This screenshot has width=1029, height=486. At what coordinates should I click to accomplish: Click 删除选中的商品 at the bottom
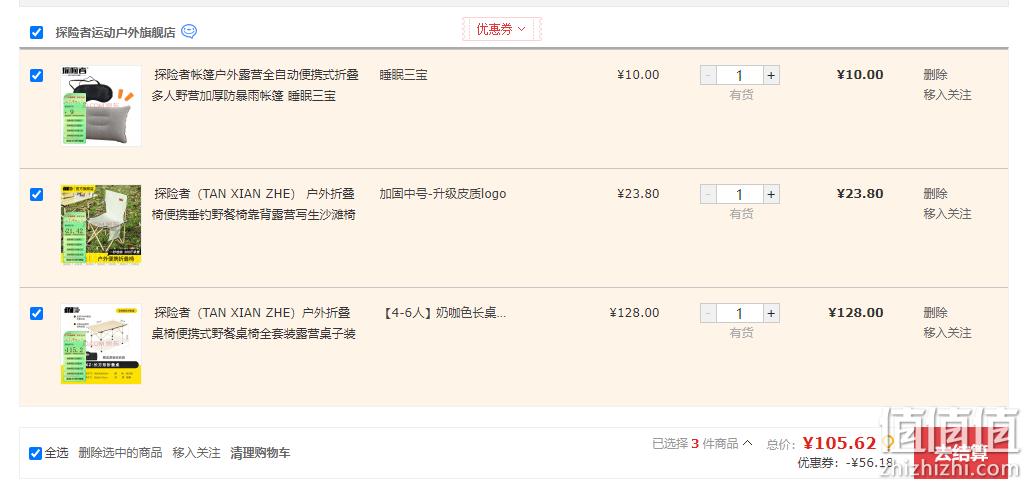tap(120, 453)
